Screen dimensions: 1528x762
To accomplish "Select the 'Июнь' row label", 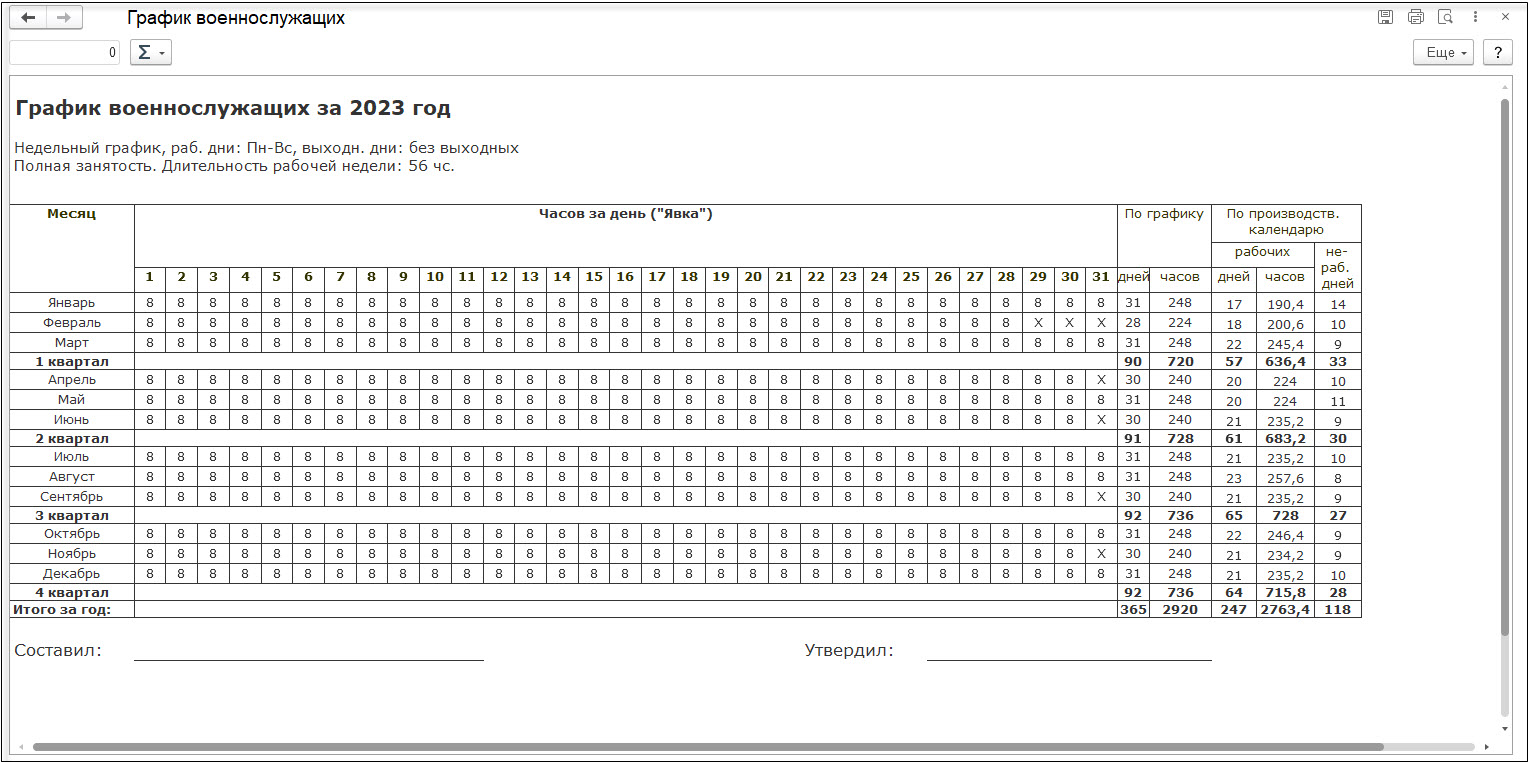I will point(72,419).
